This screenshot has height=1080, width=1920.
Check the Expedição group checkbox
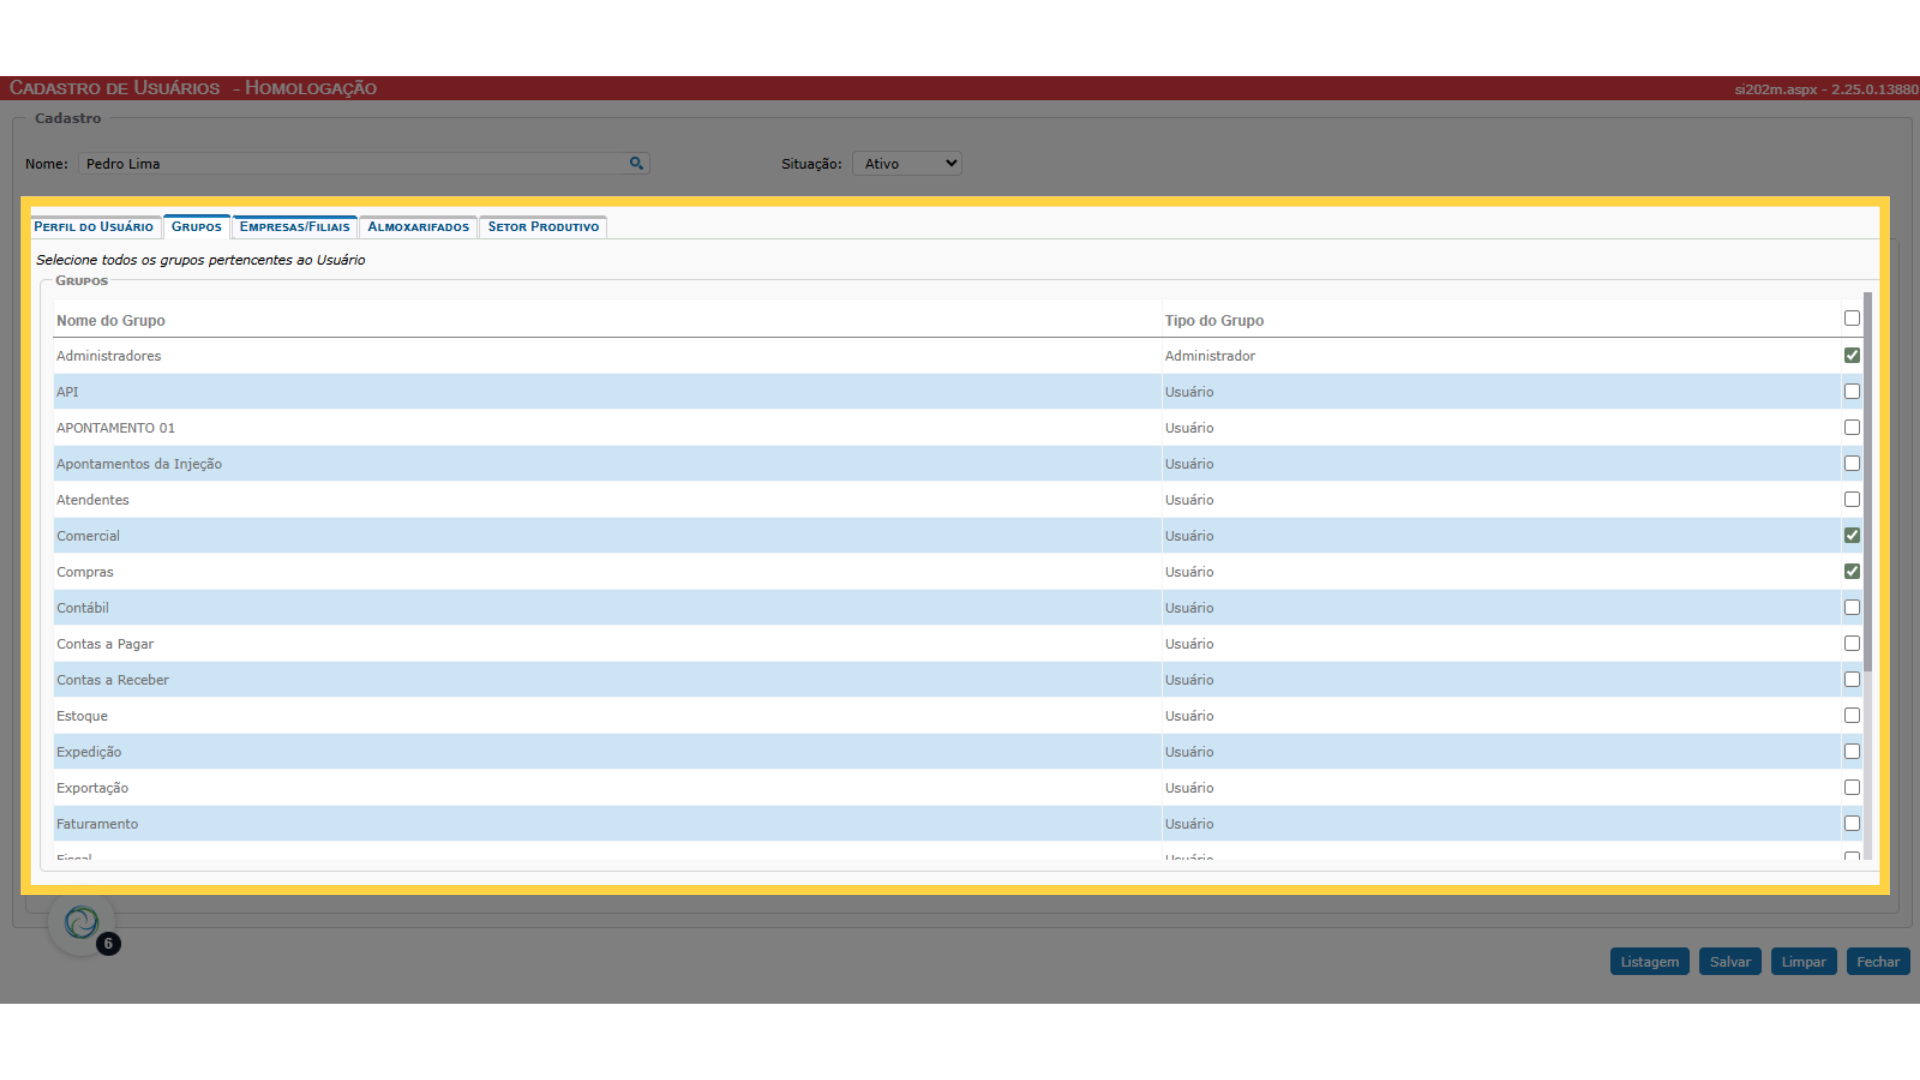[1852, 751]
